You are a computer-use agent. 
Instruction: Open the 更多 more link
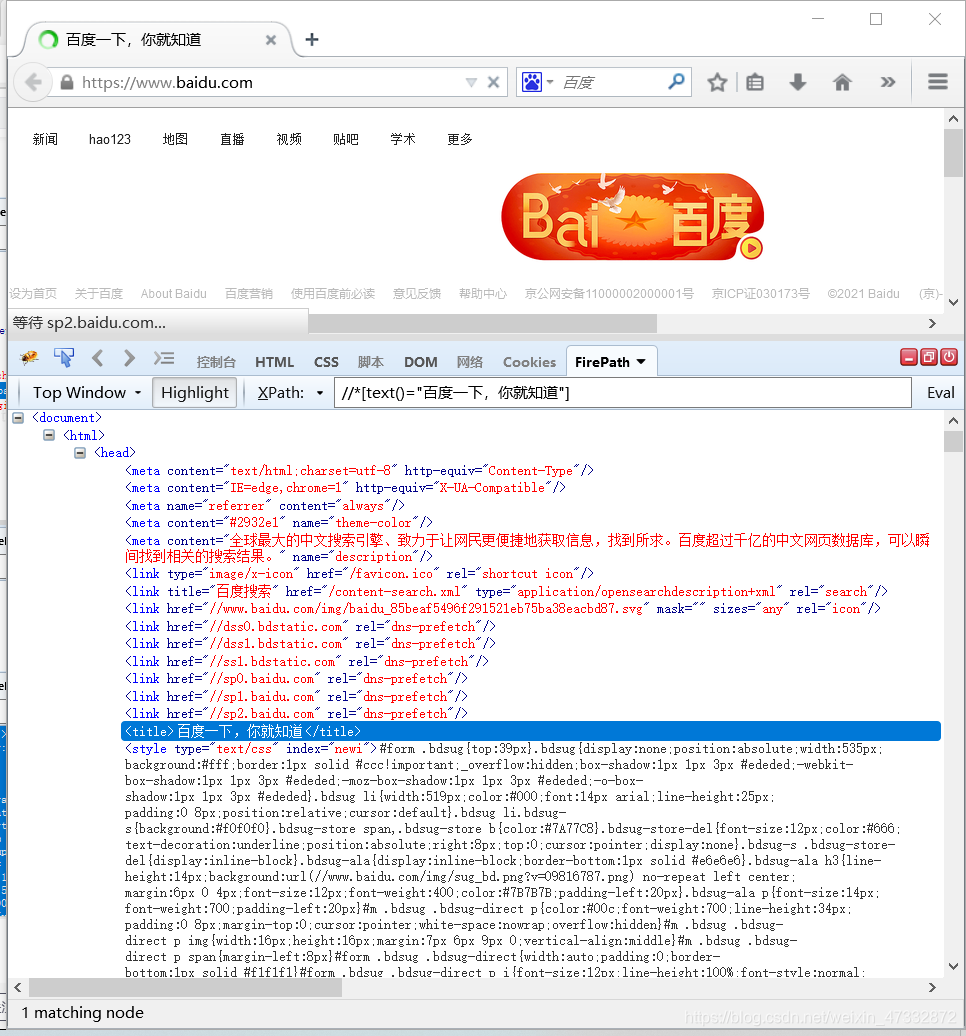[x=459, y=139]
